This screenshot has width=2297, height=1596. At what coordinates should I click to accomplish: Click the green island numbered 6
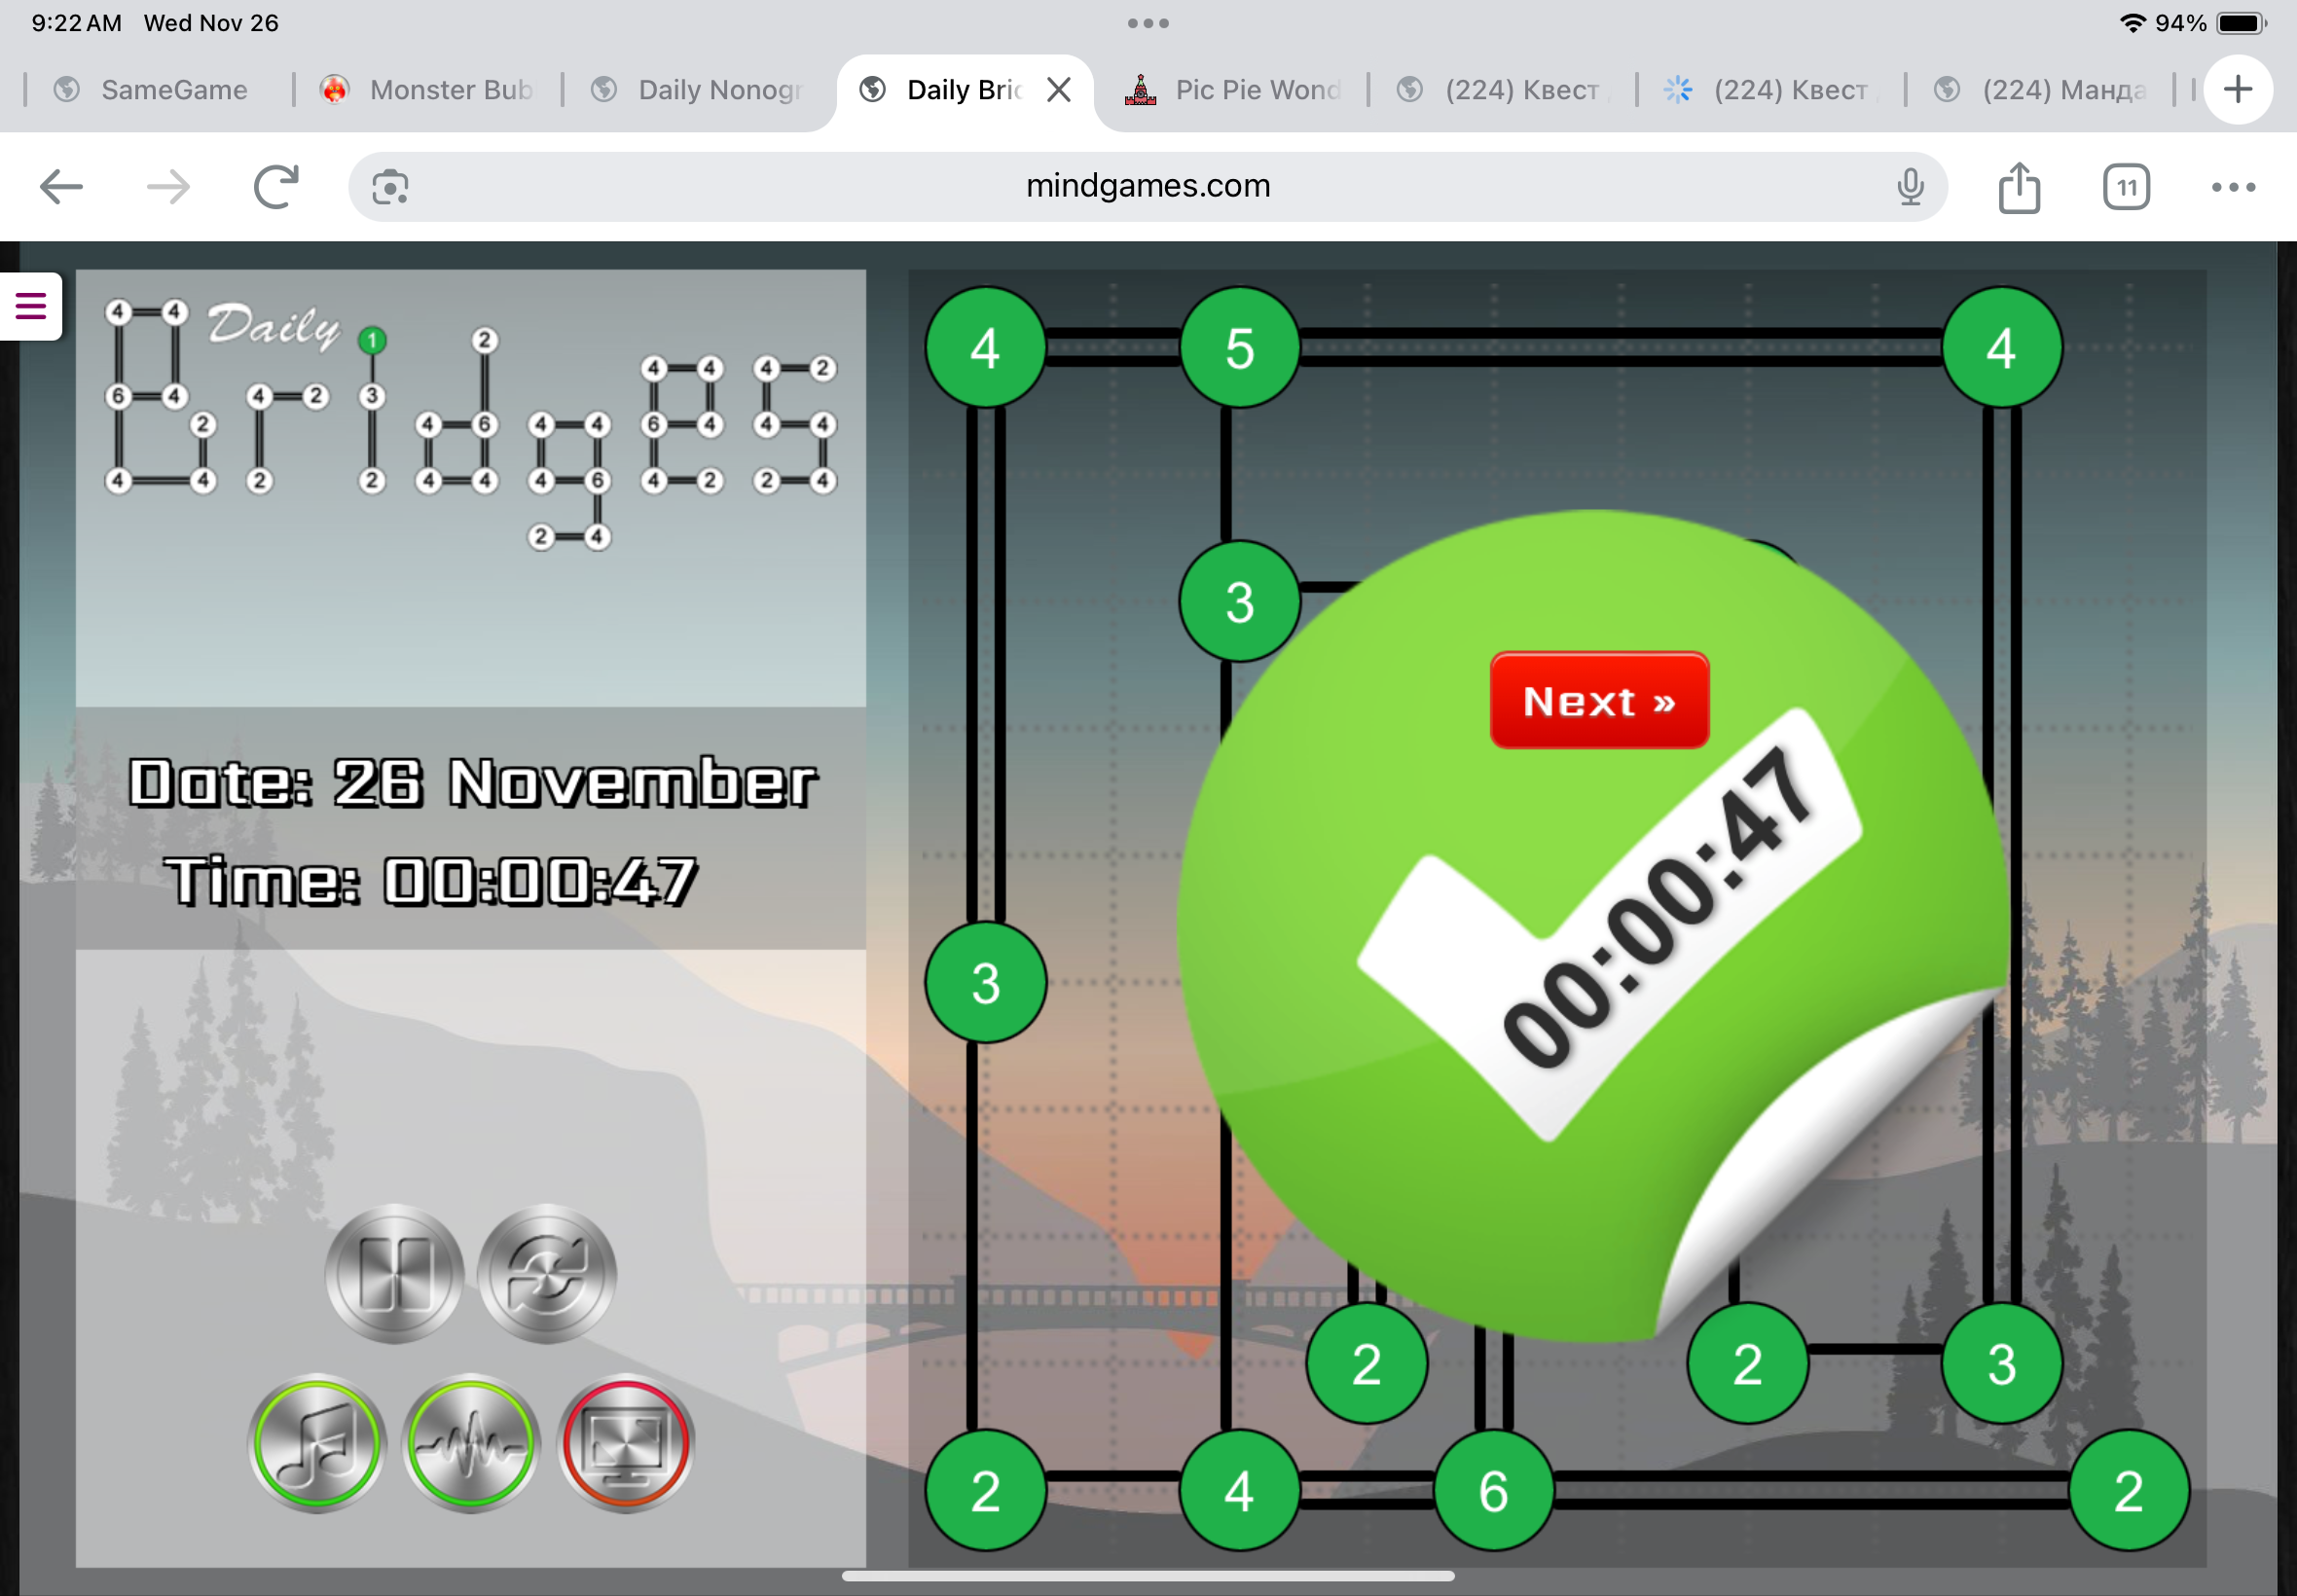[1493, 1490]
